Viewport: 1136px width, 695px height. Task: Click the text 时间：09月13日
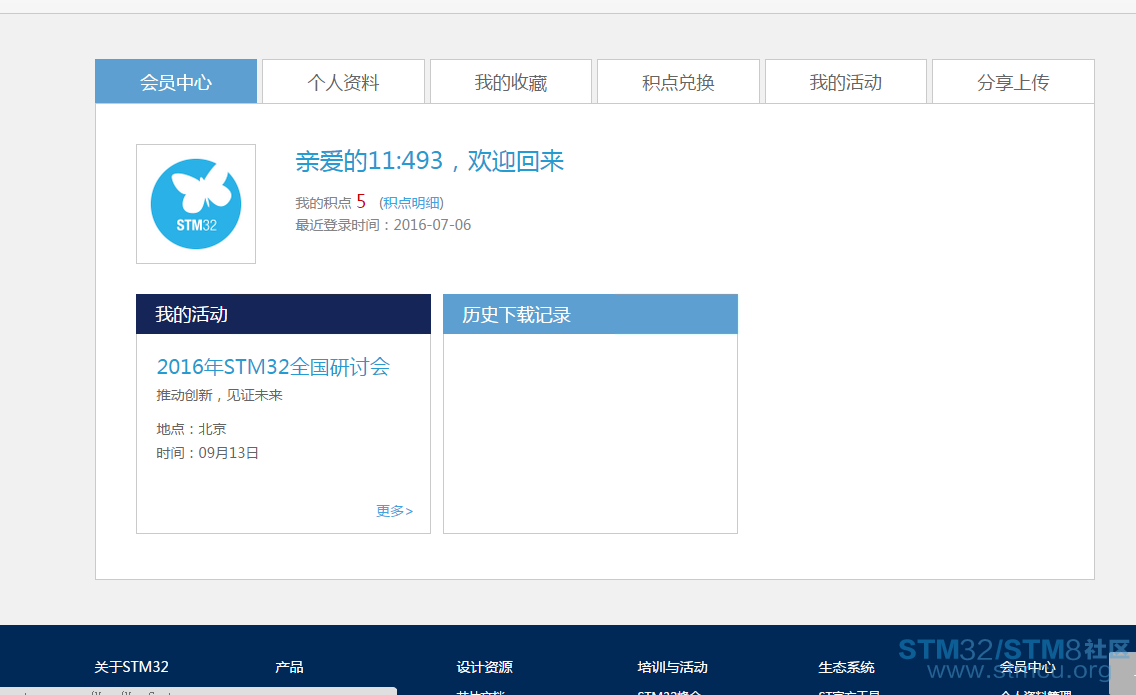tap(207, 453)
